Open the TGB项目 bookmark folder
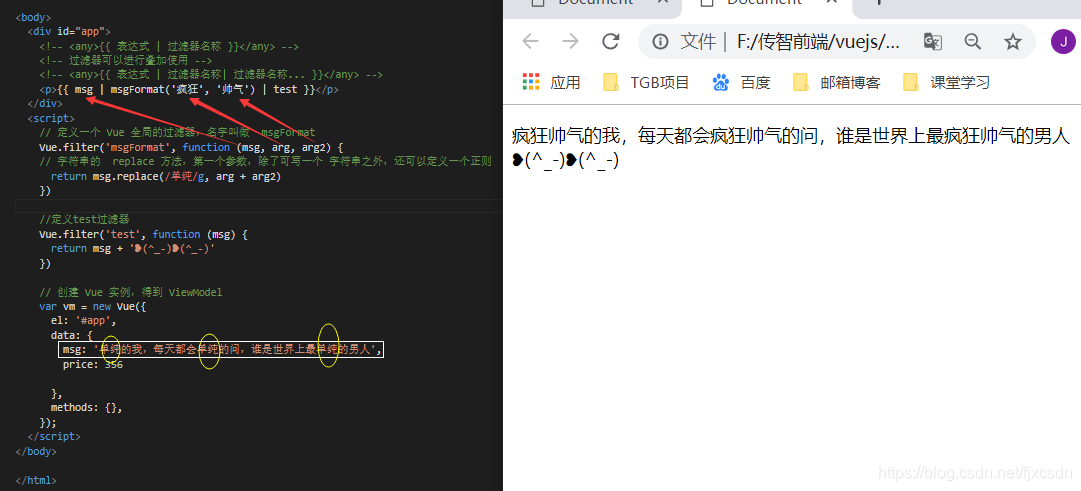The image size is (1081, 491). pos(646,83)
